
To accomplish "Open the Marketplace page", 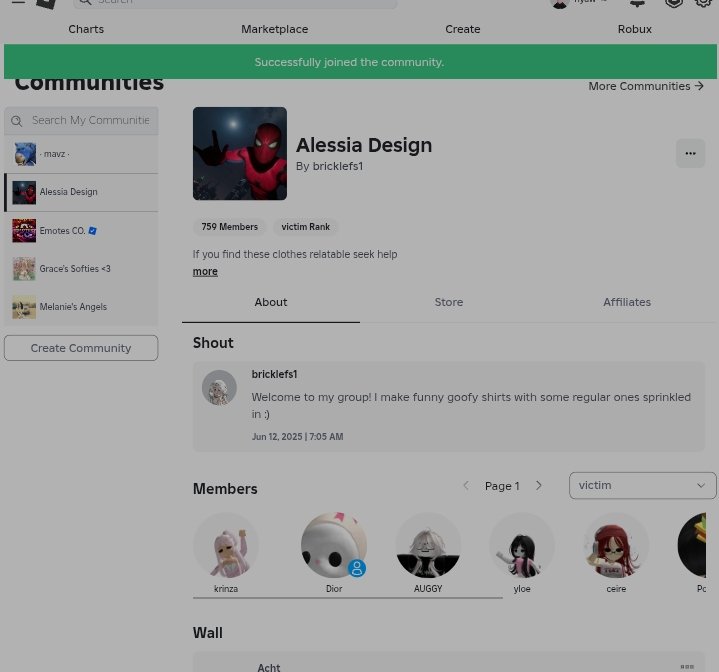I will [274, 29].
